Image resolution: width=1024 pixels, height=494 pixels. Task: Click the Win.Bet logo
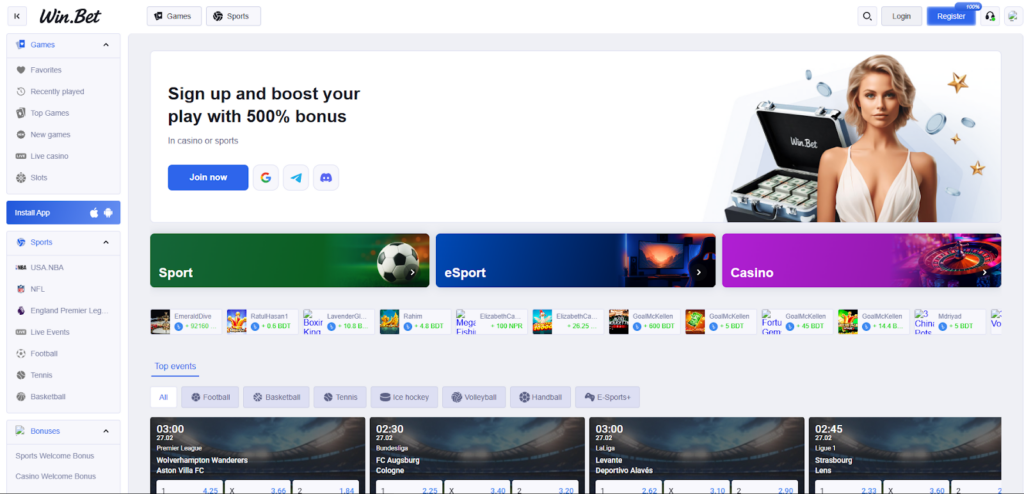pos(70,16)
